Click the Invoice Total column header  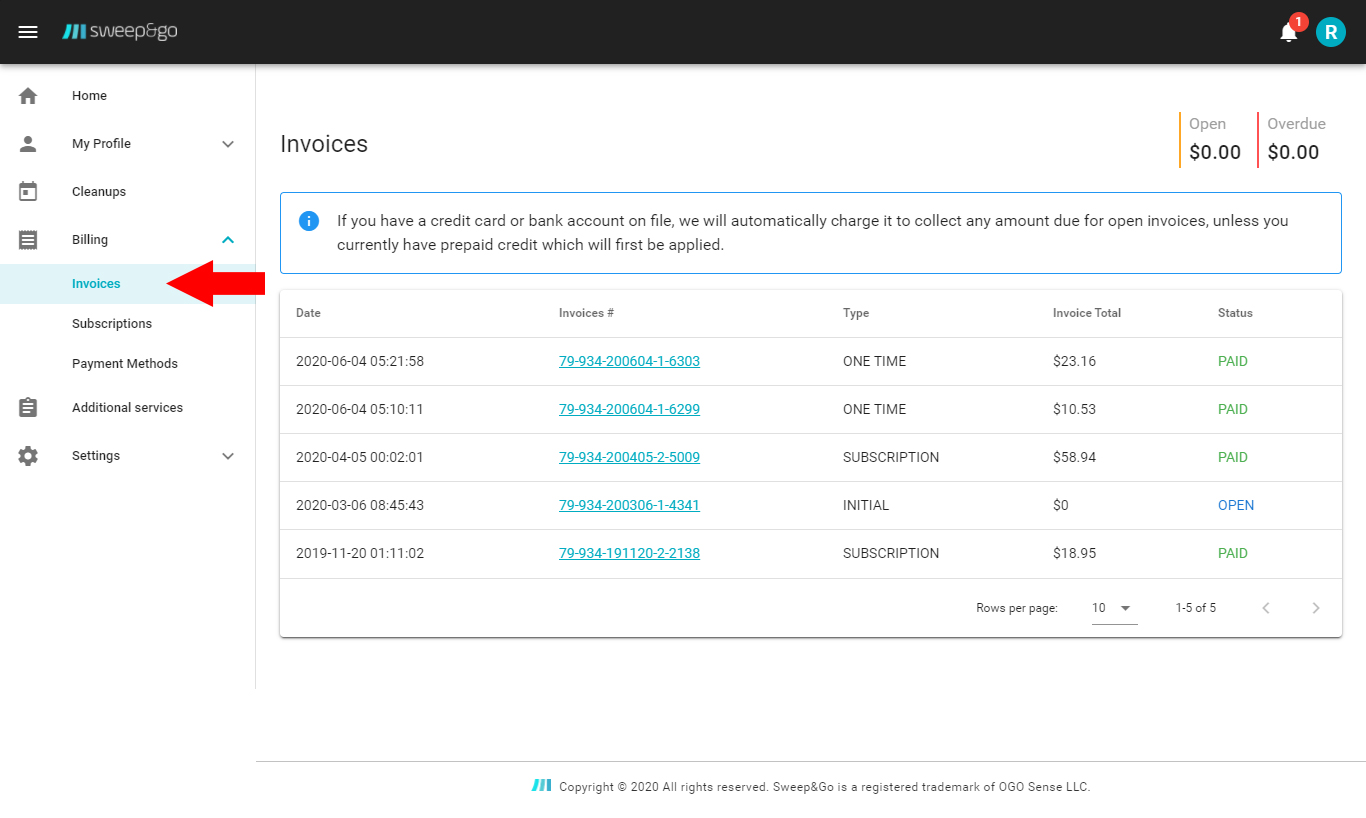(x=1087, y=313)
